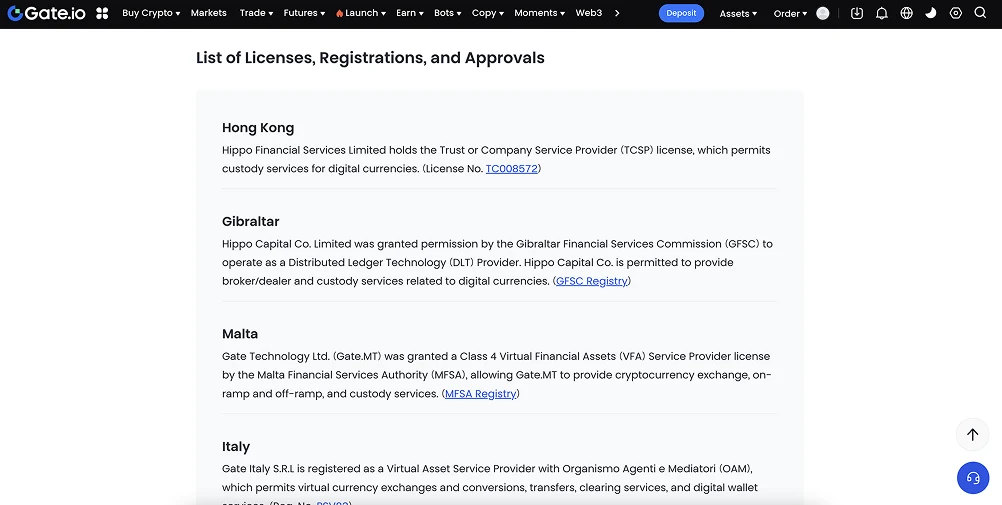Image resolution: width=1002 pixels, height=505 pixels.
Task: Open the Markets page
Action: 208,13
